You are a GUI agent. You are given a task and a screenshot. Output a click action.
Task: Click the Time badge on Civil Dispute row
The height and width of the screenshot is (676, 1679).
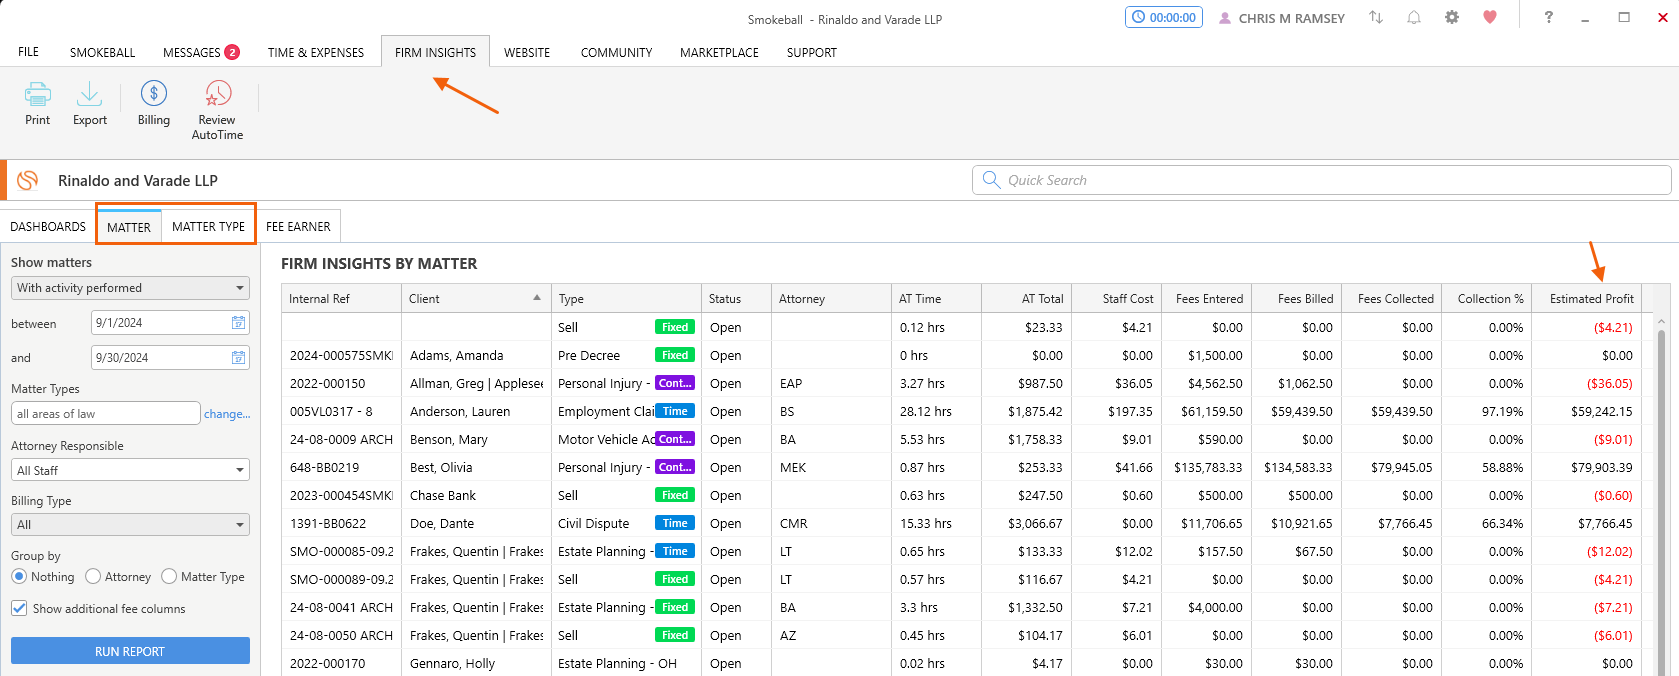(x=675, y=523)
